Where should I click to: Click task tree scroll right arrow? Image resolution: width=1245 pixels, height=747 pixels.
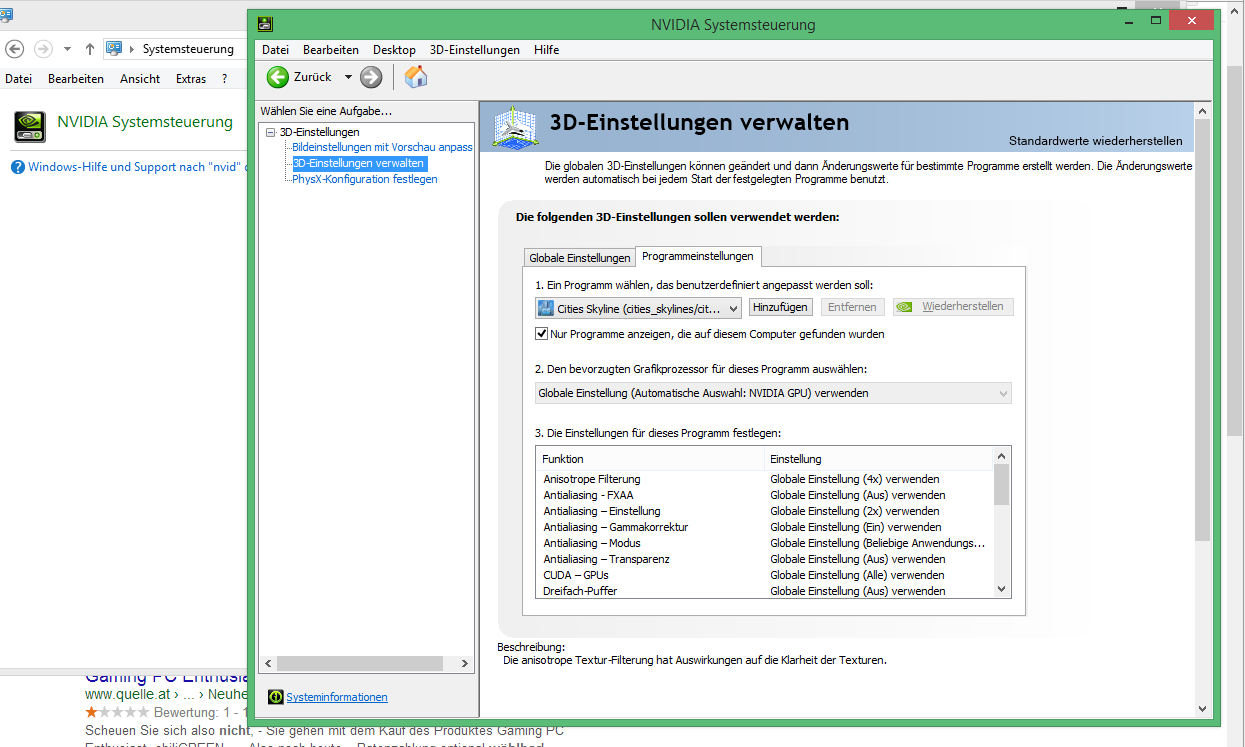pos(465,664)
